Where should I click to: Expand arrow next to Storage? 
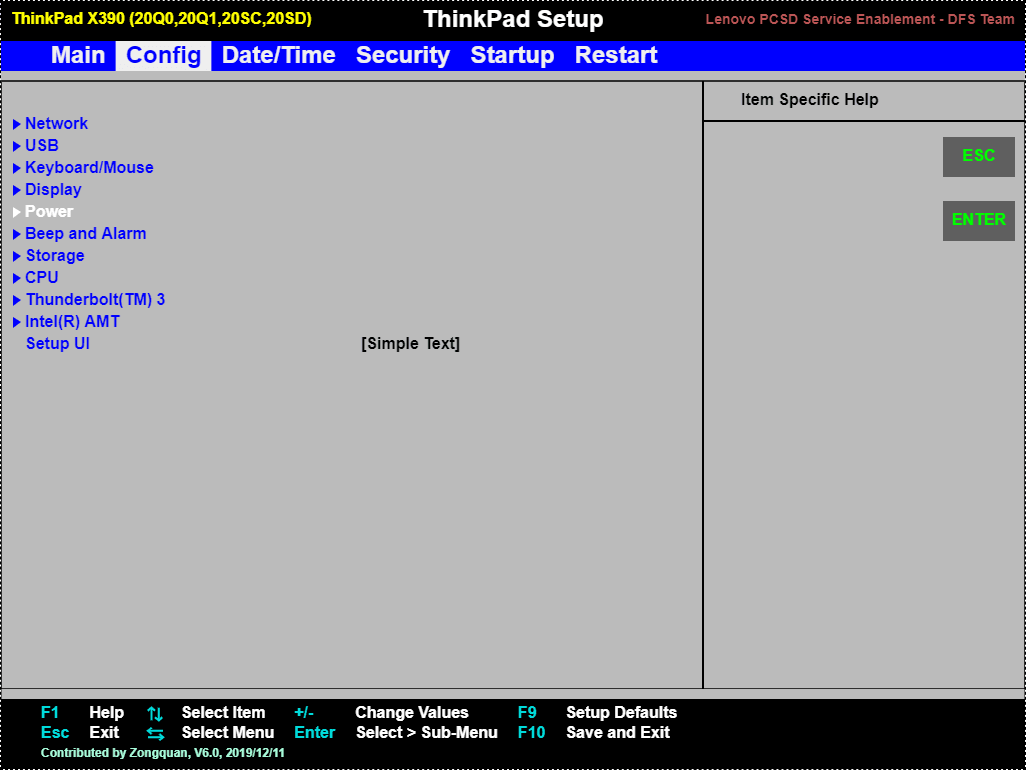point(17,256)
